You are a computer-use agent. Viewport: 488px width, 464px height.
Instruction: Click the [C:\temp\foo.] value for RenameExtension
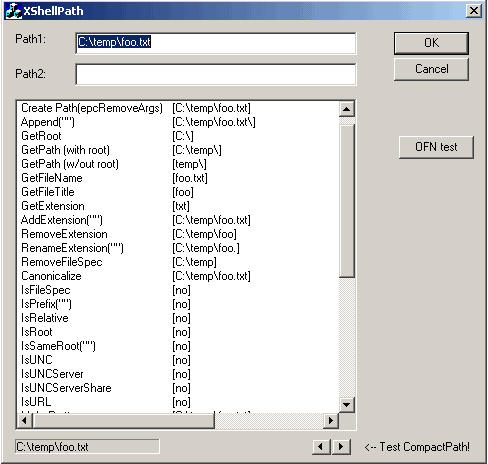pyautogui.click(x=206, y=248)
